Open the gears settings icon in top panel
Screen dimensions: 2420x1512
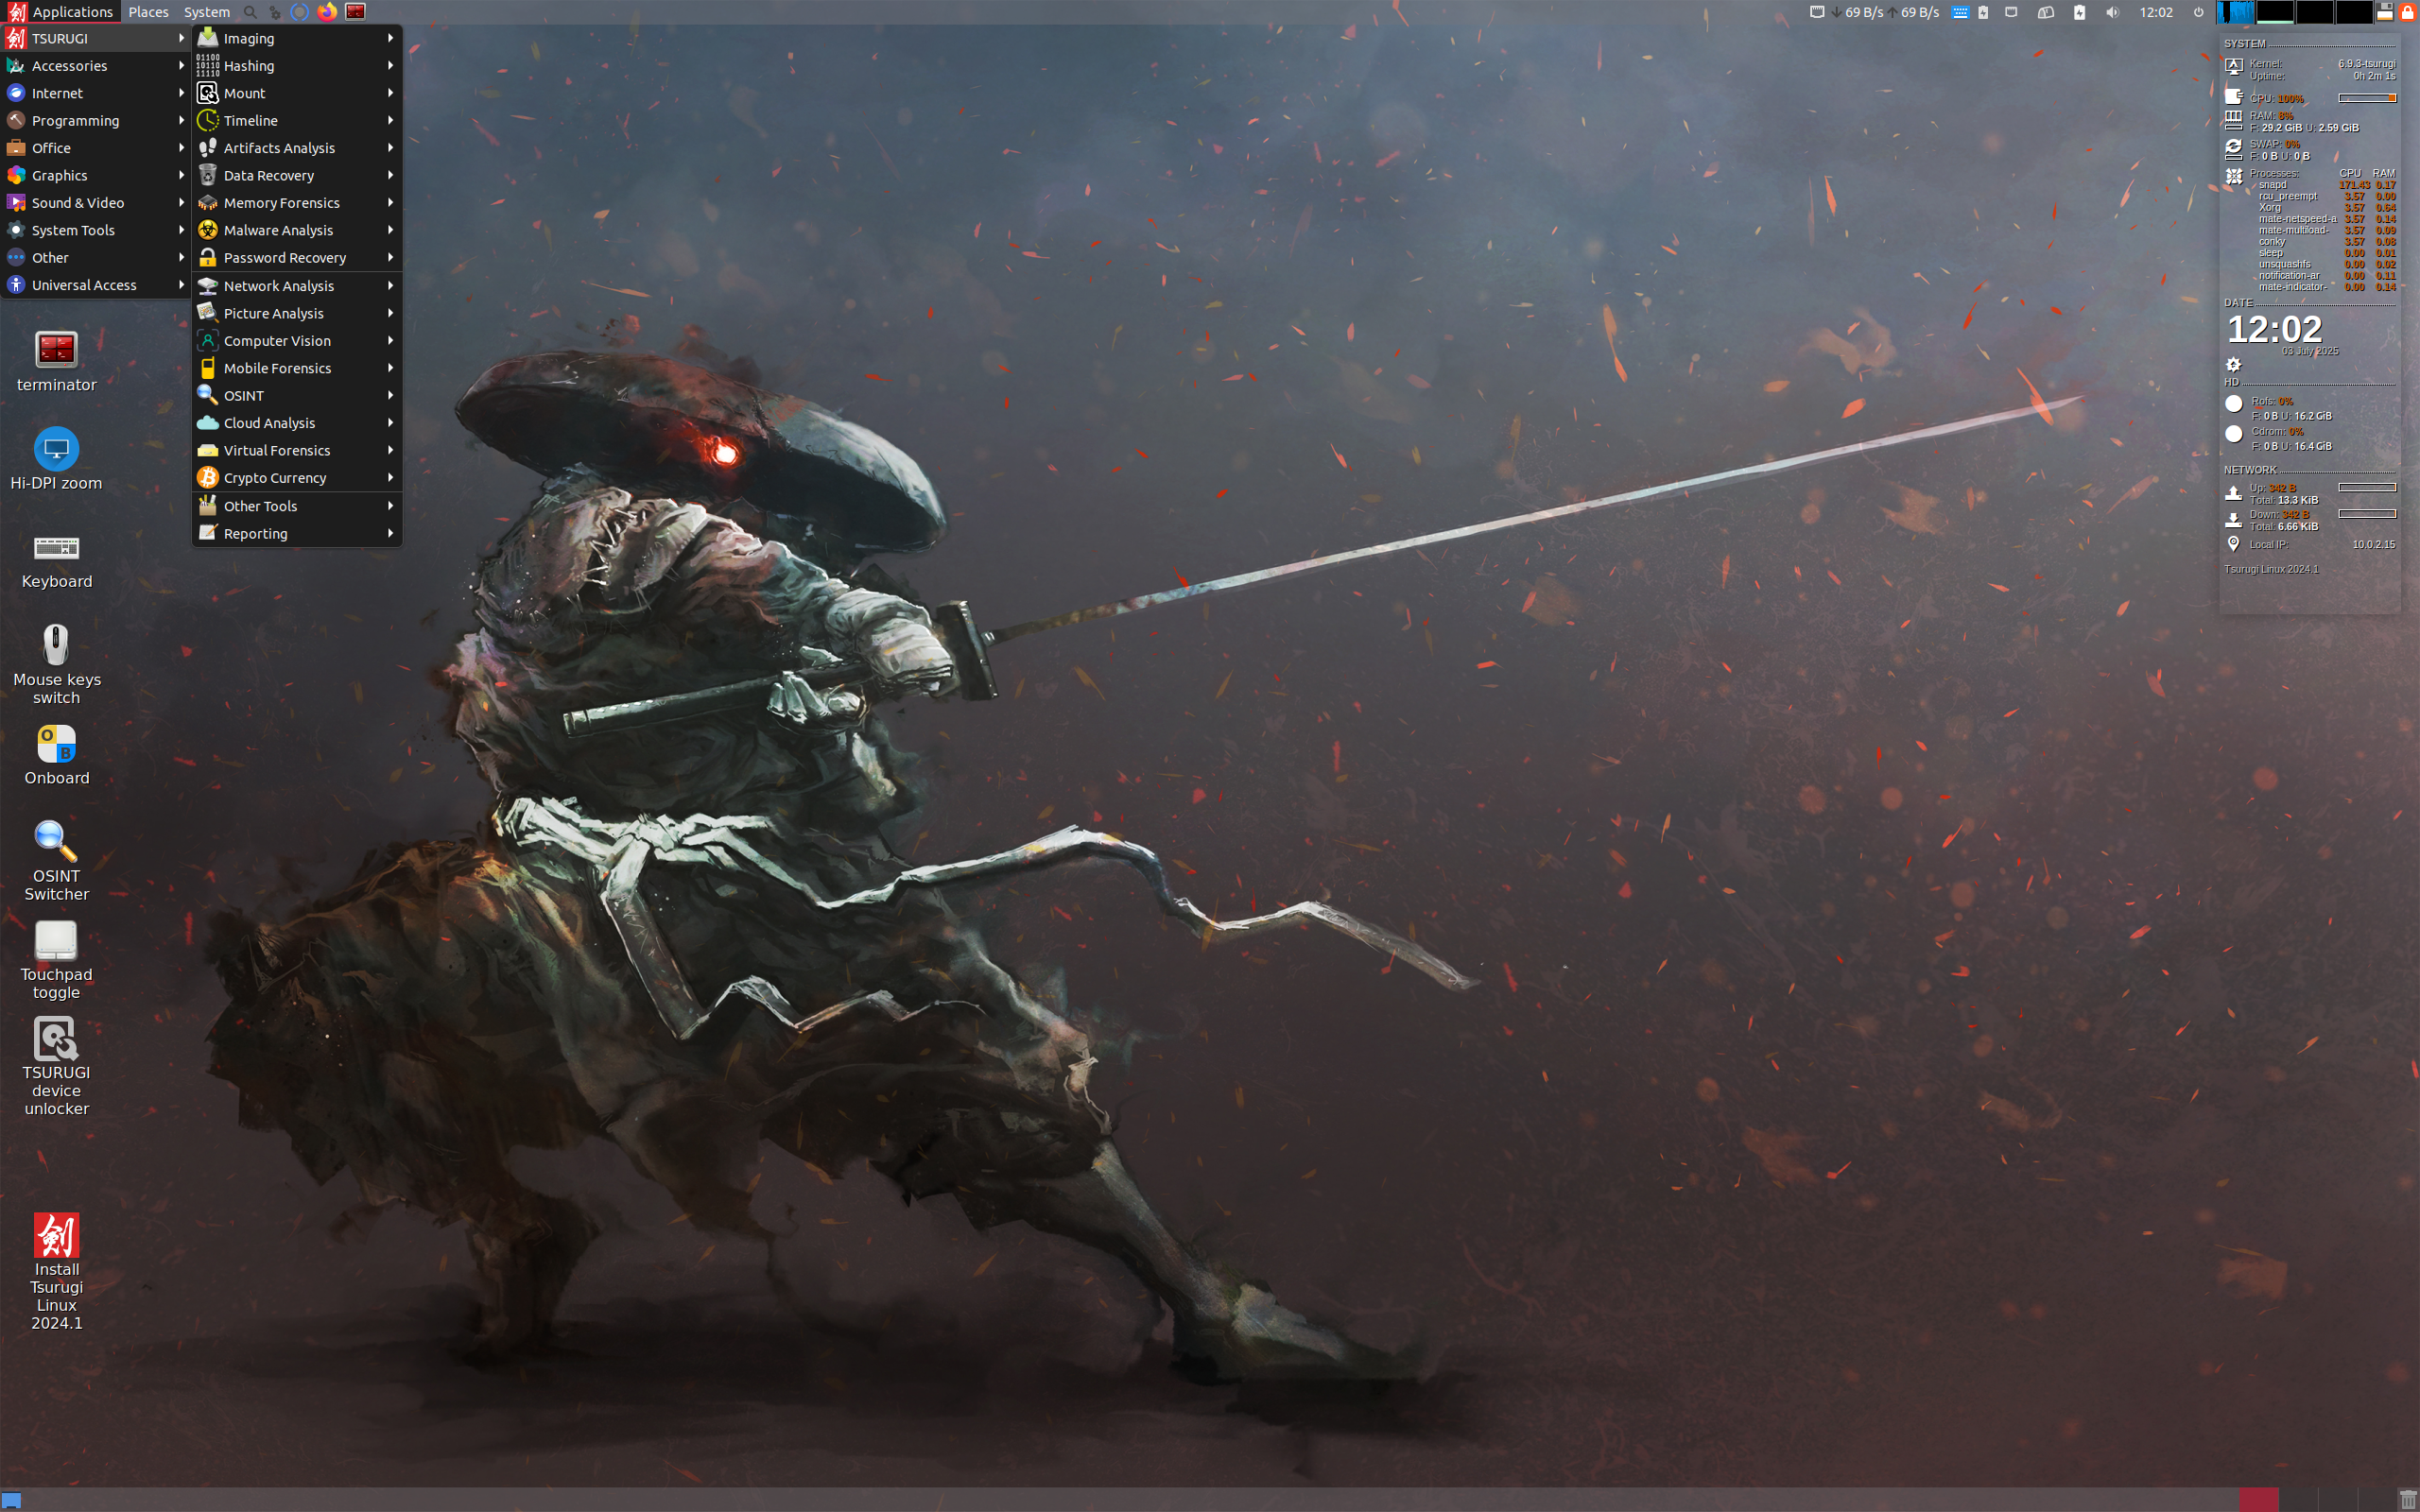coord(275,12)
